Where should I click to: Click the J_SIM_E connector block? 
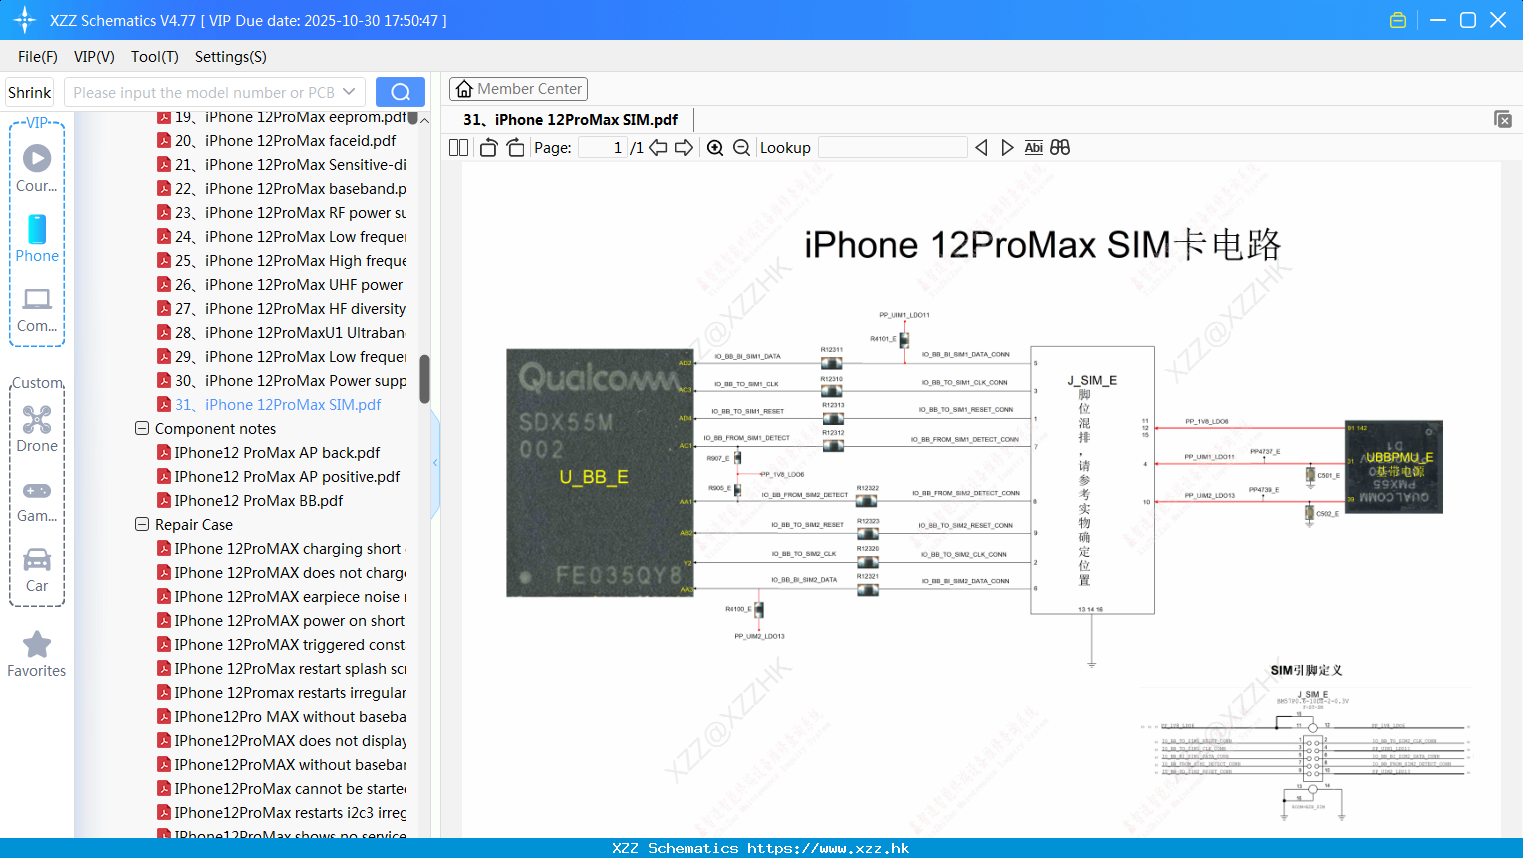point(1092,480)
